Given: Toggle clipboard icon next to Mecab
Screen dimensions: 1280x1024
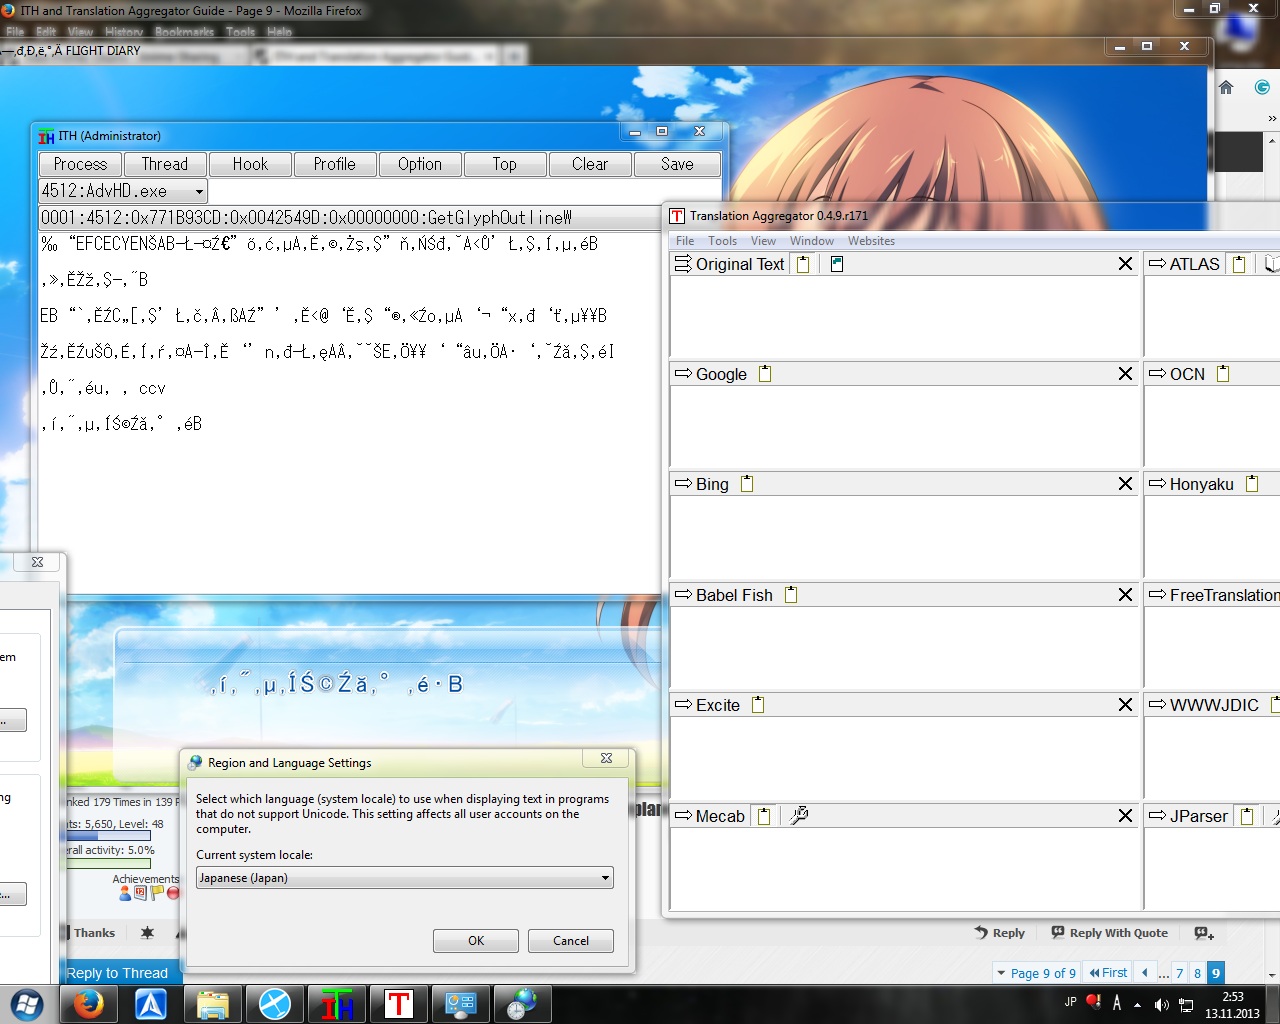Looking at the screenshot, I should (x=764, y=816).
